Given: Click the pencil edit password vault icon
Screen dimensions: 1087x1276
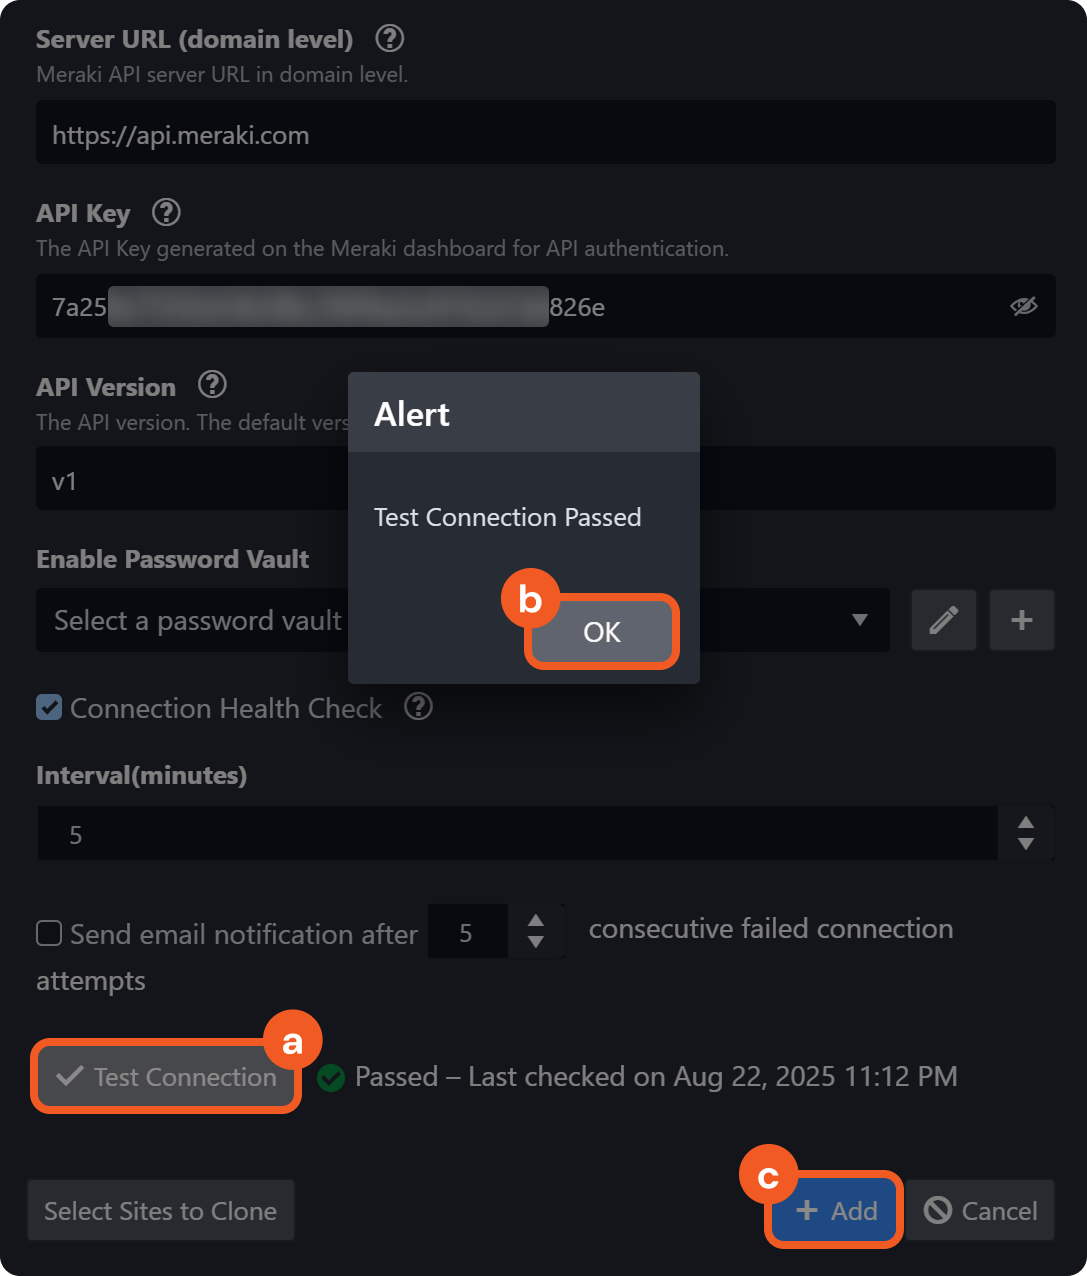Looking at the screenshot, I should (x=943, y=620).
